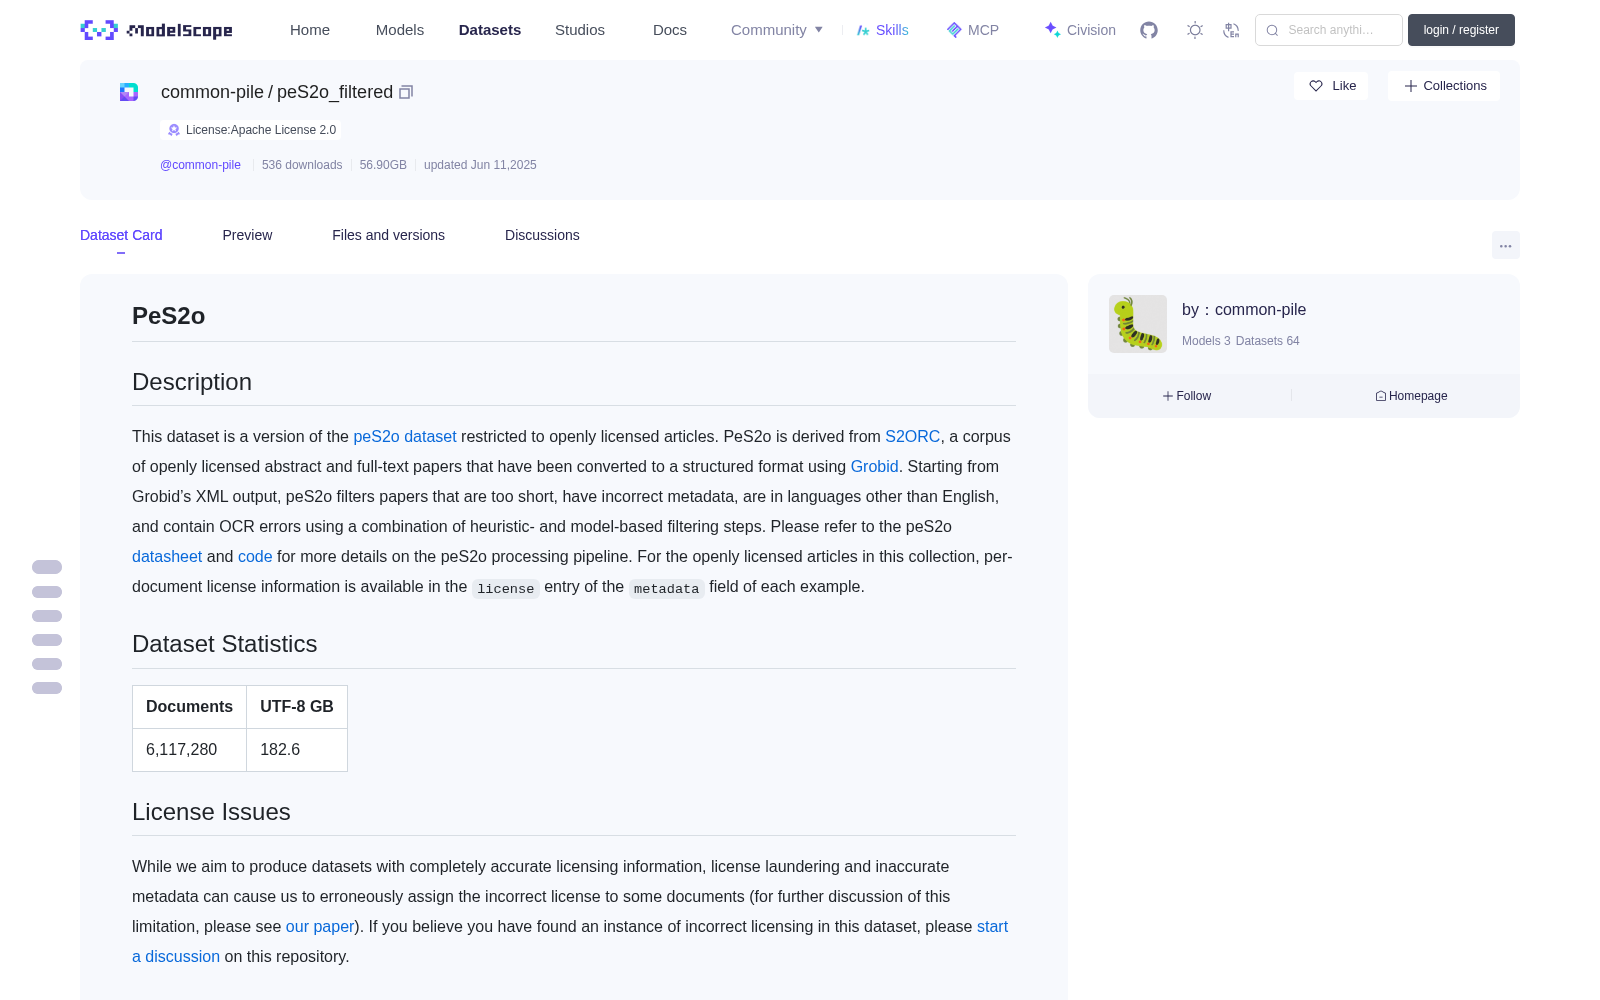Open the Files and versions tab
Viewport: 1600px width, 1000px height.
point(388,235)
